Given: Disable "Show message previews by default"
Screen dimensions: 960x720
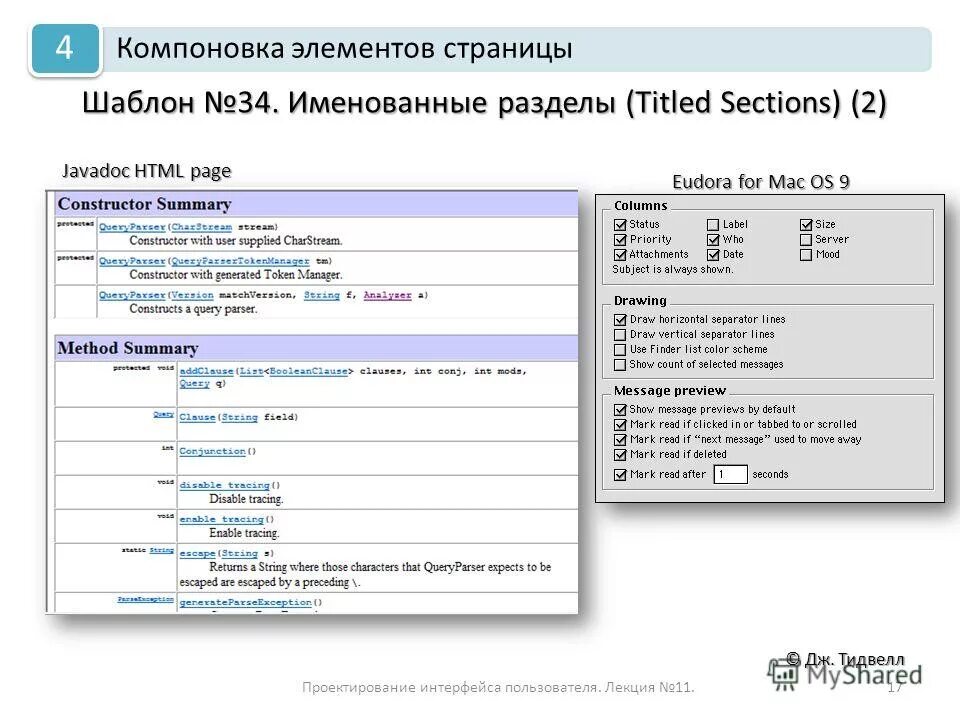Looking at the screenshot, I should click(x=619, y=409).
